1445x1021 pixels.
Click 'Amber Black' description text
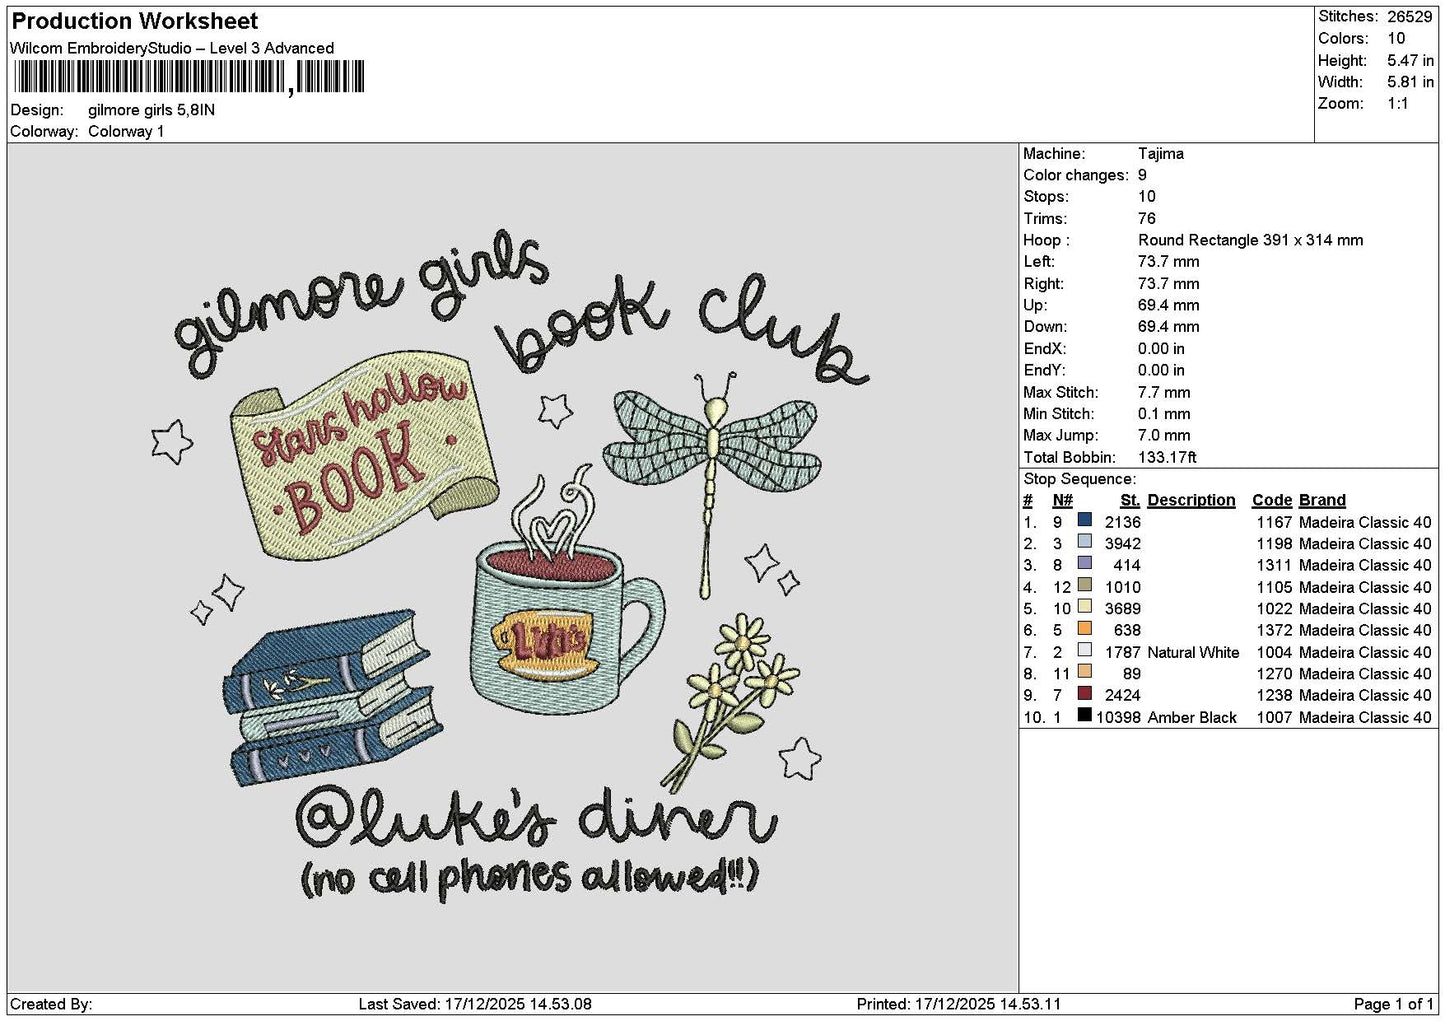click(1192, 717)
